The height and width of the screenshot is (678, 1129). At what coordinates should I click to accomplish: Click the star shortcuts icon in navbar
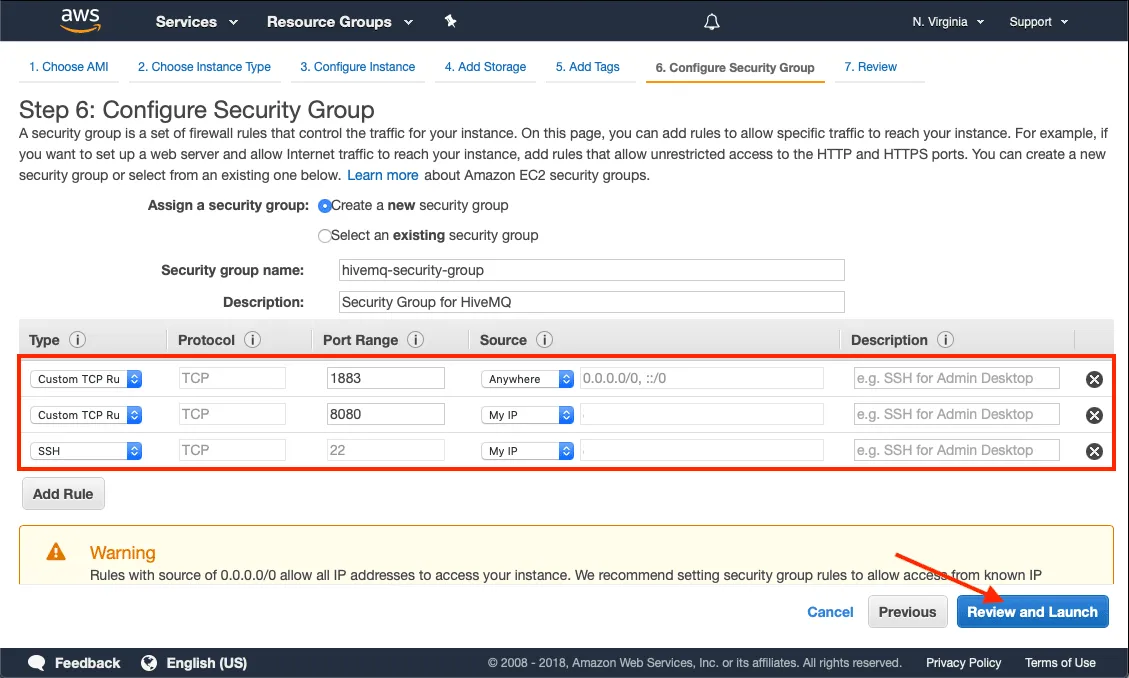(x=450, y=20)
